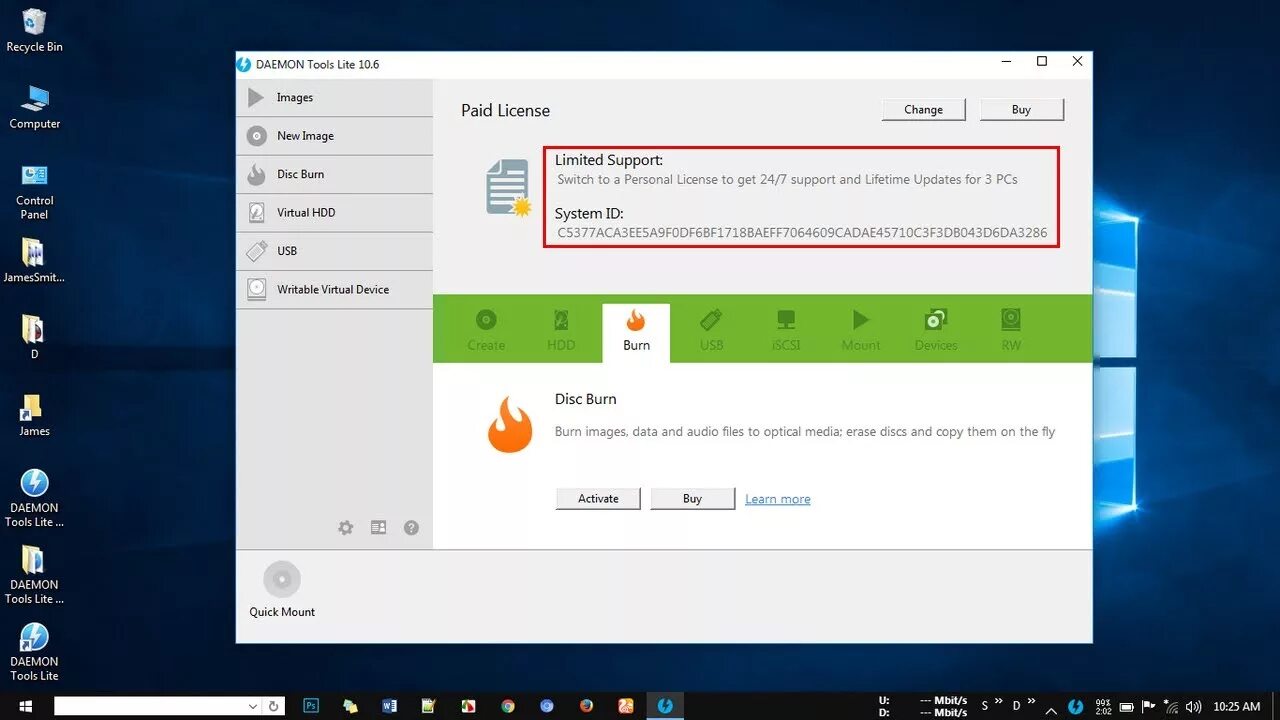Open Photoshop from the taskbar

point(311,706)
